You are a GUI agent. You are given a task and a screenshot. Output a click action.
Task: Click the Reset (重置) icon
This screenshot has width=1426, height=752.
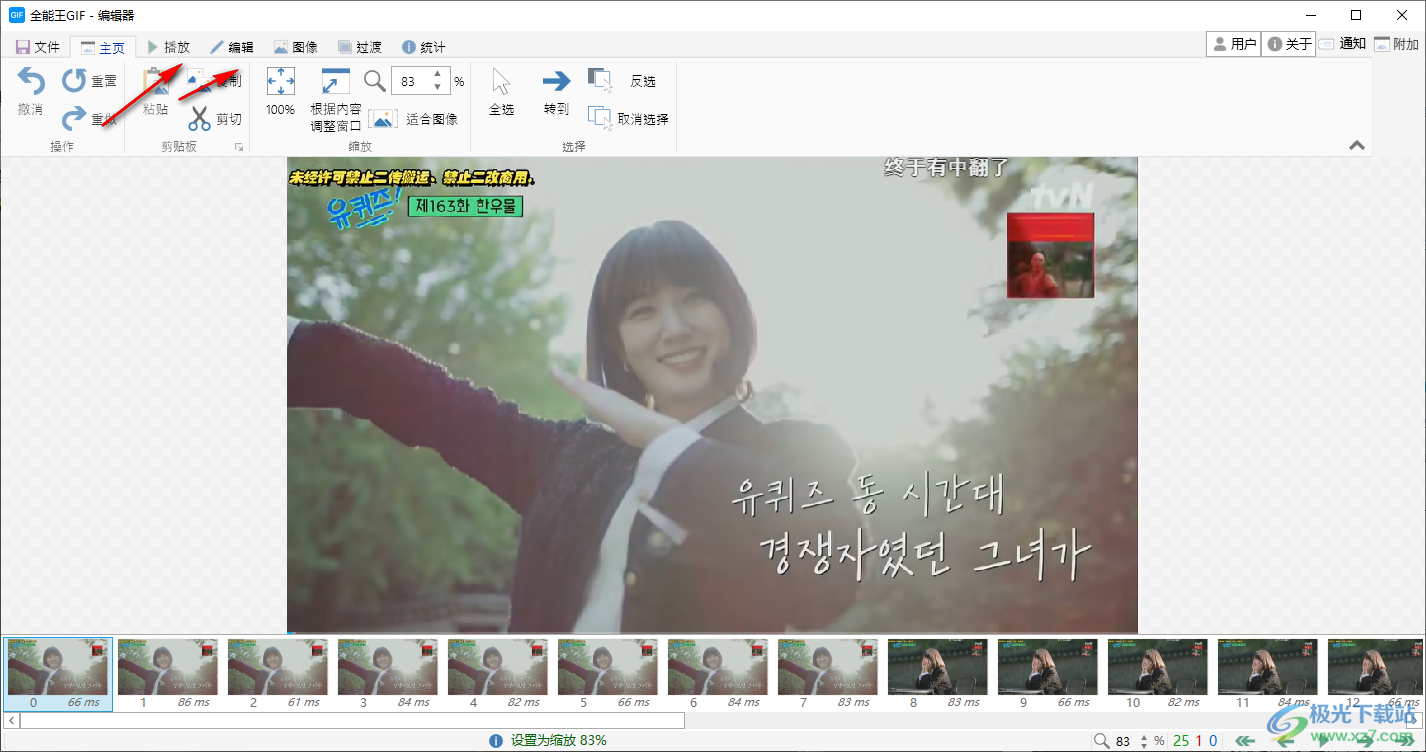click(x=75, y=80)
